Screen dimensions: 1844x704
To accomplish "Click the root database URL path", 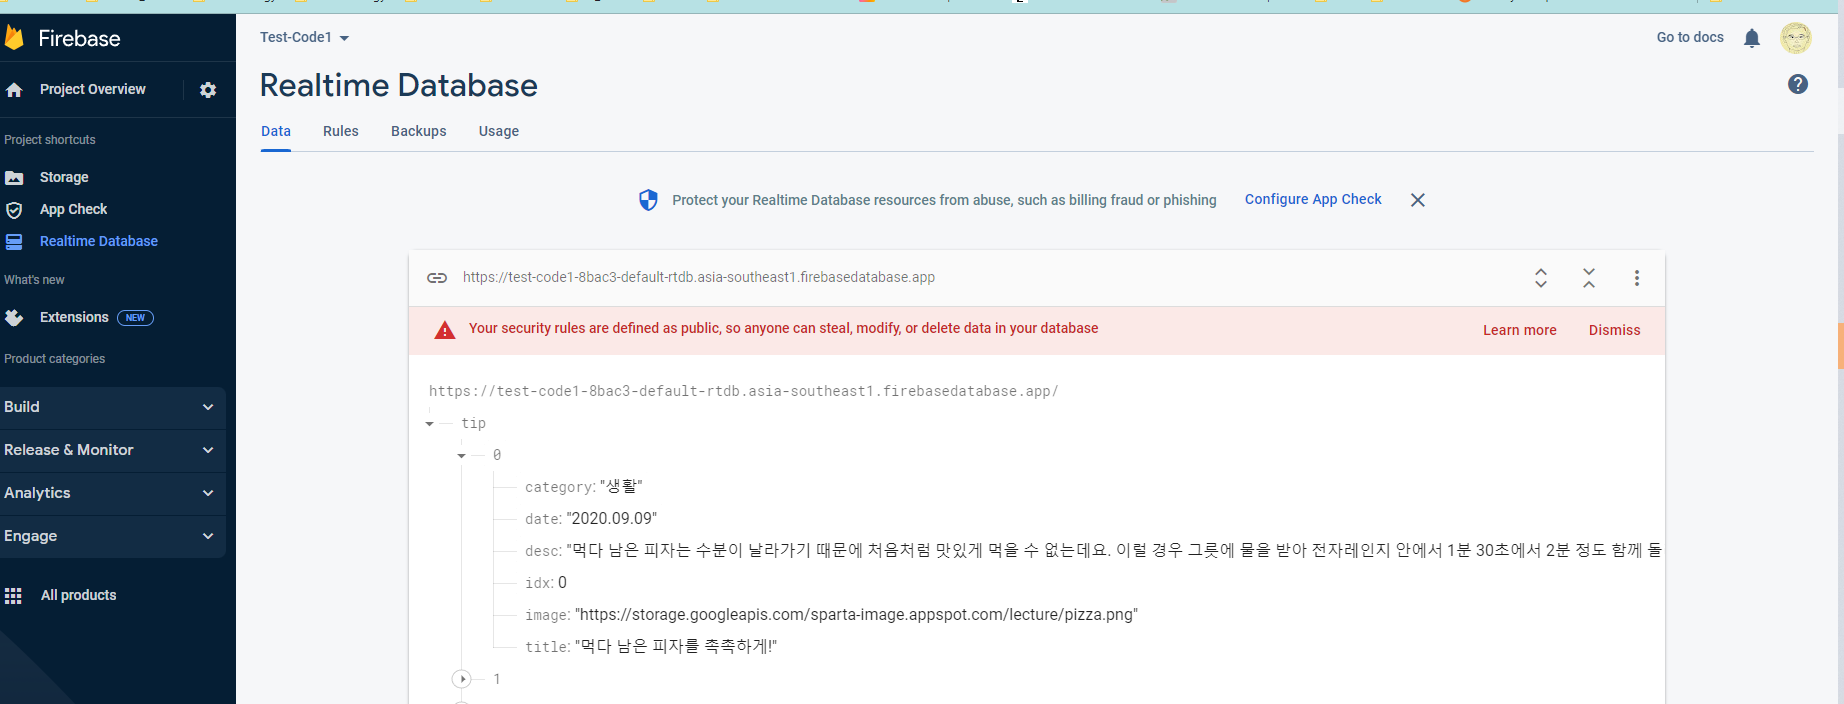I will tap(743, 391).
